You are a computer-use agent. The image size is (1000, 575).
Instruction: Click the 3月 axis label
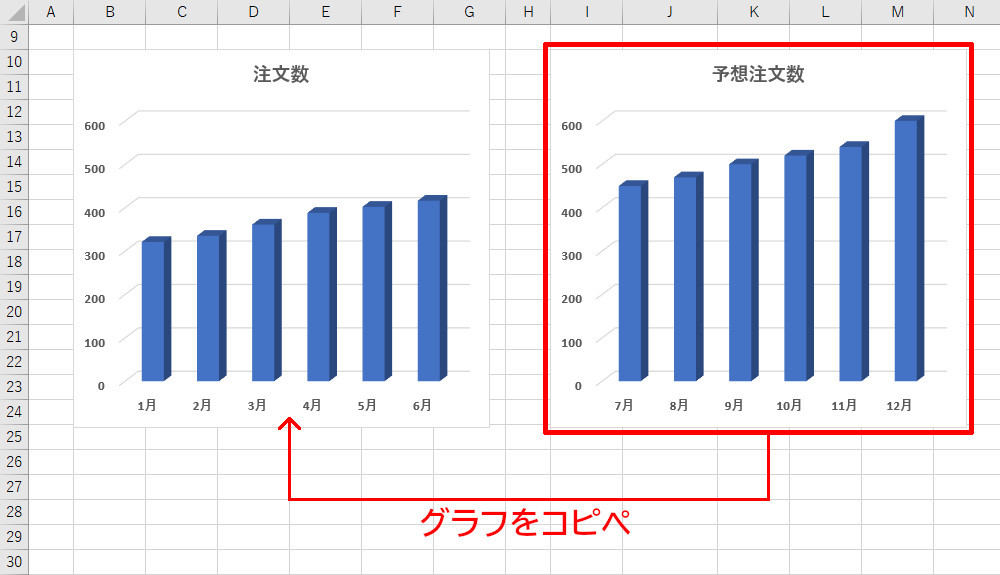(x=257, y=405)
